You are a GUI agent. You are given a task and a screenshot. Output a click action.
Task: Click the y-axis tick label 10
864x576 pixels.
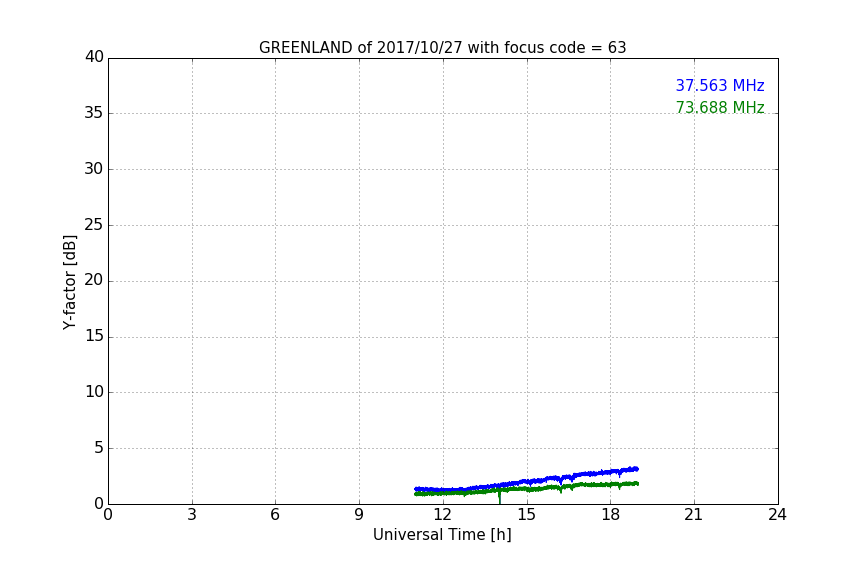(x=94, y=392)
